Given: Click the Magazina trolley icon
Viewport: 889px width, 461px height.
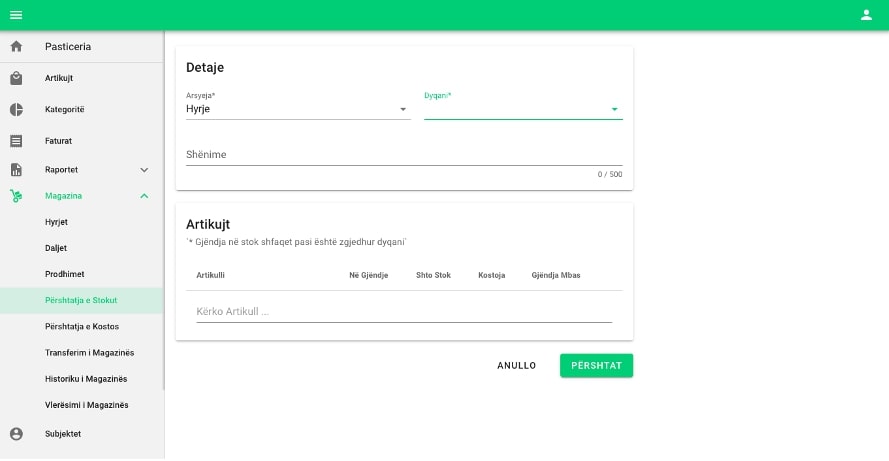Looking at the screenshot, I should click(x=16, y=196).
